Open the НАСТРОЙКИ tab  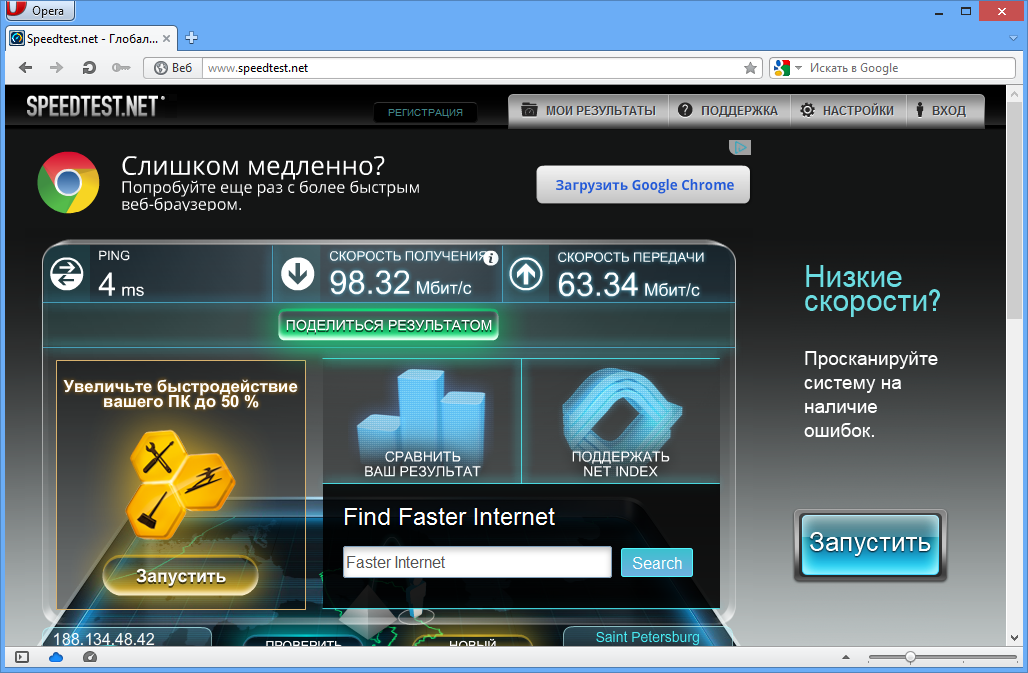[x=847, y=111]
